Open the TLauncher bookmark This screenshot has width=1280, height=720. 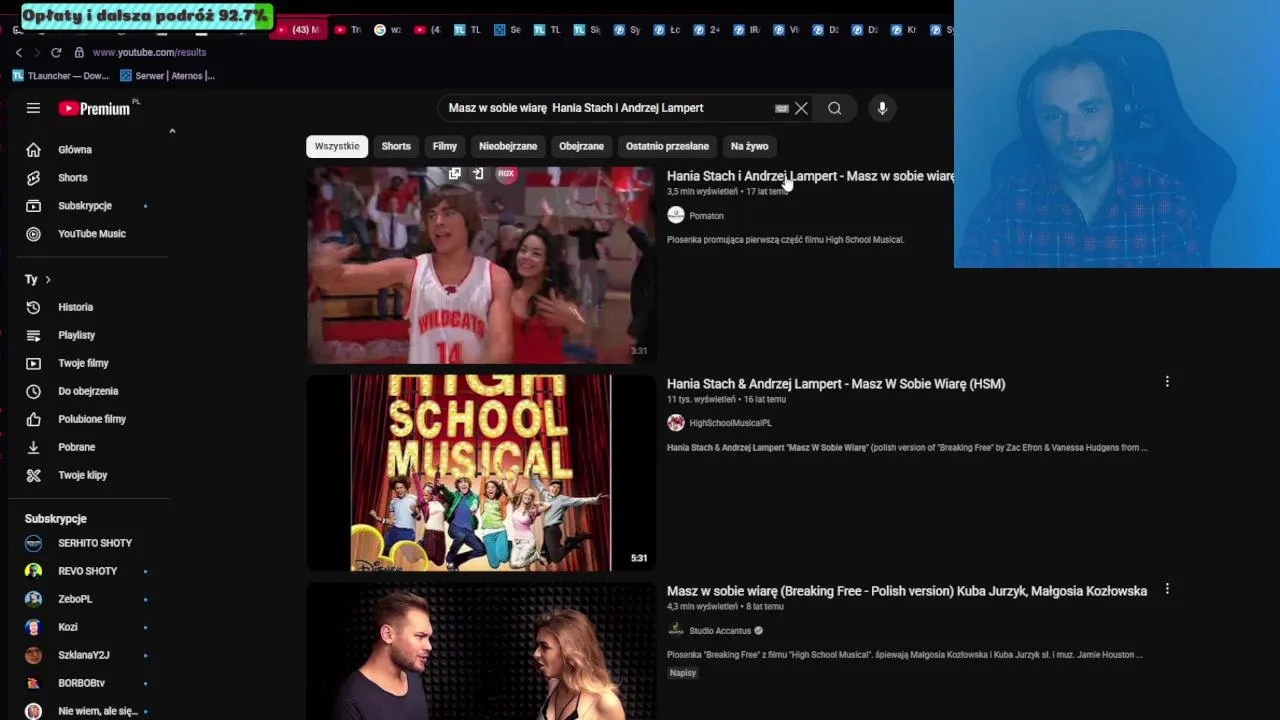(x=61, y=76)
